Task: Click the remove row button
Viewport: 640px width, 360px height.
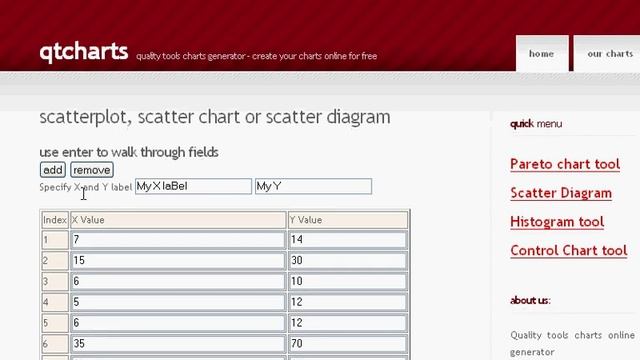Action: [92, 170]
